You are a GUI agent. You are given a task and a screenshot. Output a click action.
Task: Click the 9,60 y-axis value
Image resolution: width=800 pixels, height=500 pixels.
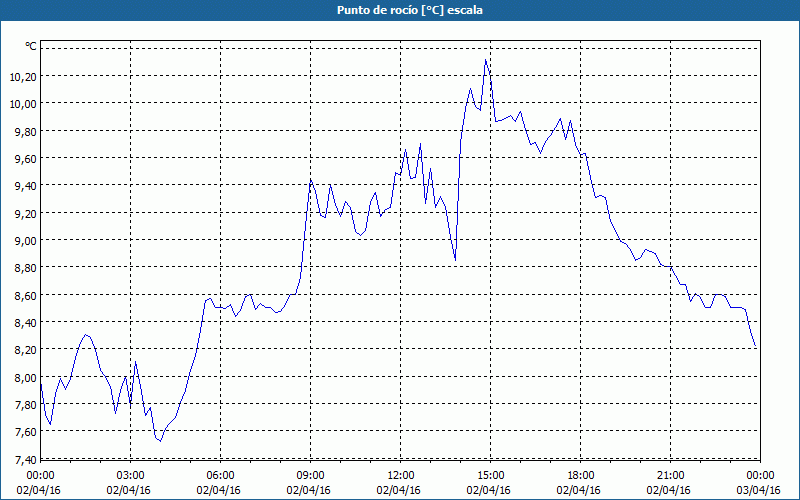(x=26, y=159)
